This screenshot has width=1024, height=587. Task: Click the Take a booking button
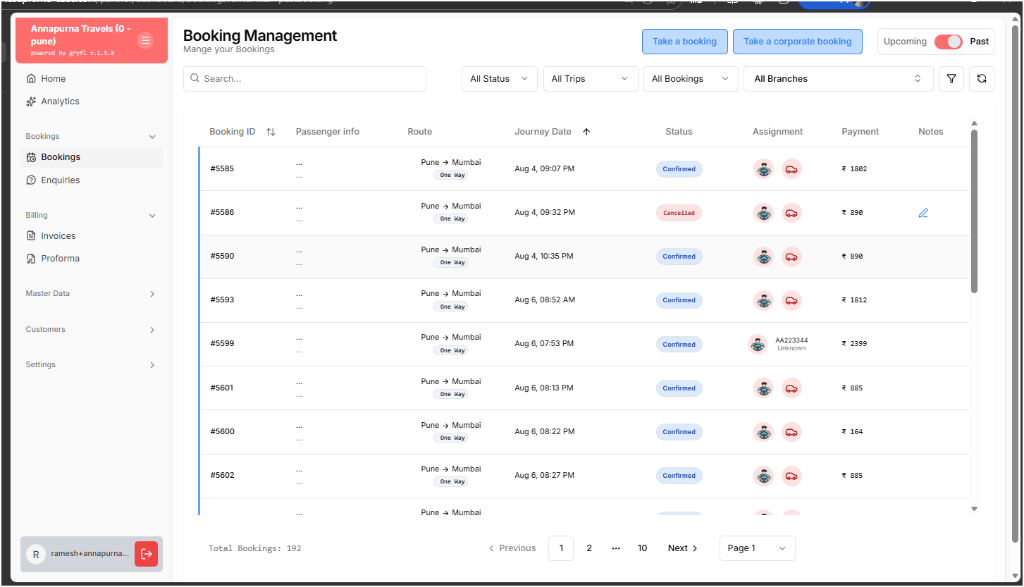point(684,42)
